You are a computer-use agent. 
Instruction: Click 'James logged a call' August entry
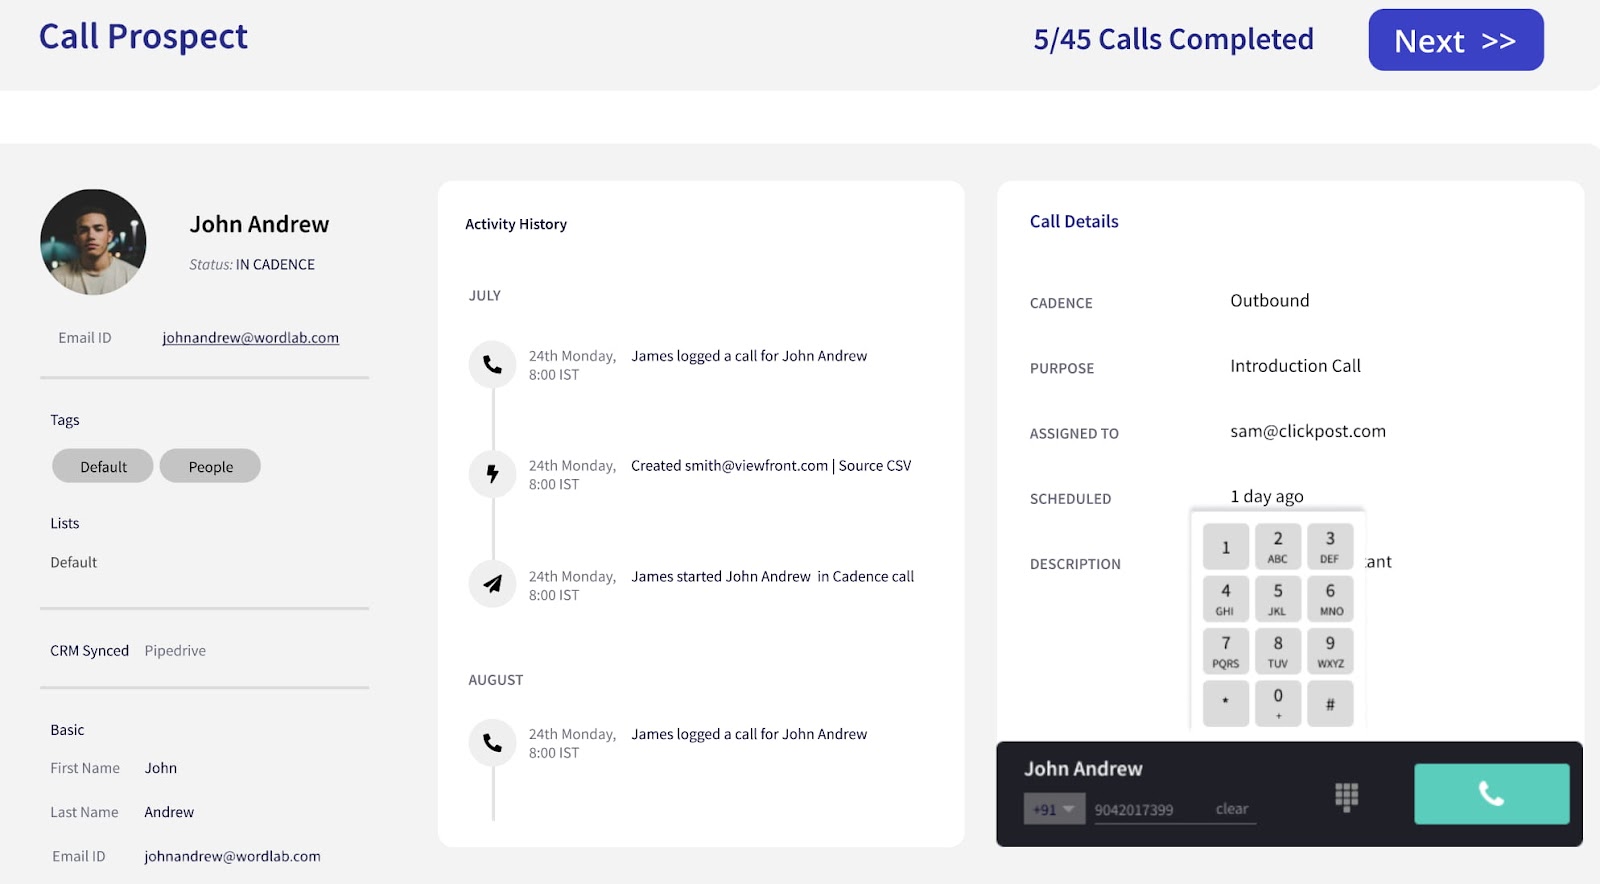coord(749,734)
